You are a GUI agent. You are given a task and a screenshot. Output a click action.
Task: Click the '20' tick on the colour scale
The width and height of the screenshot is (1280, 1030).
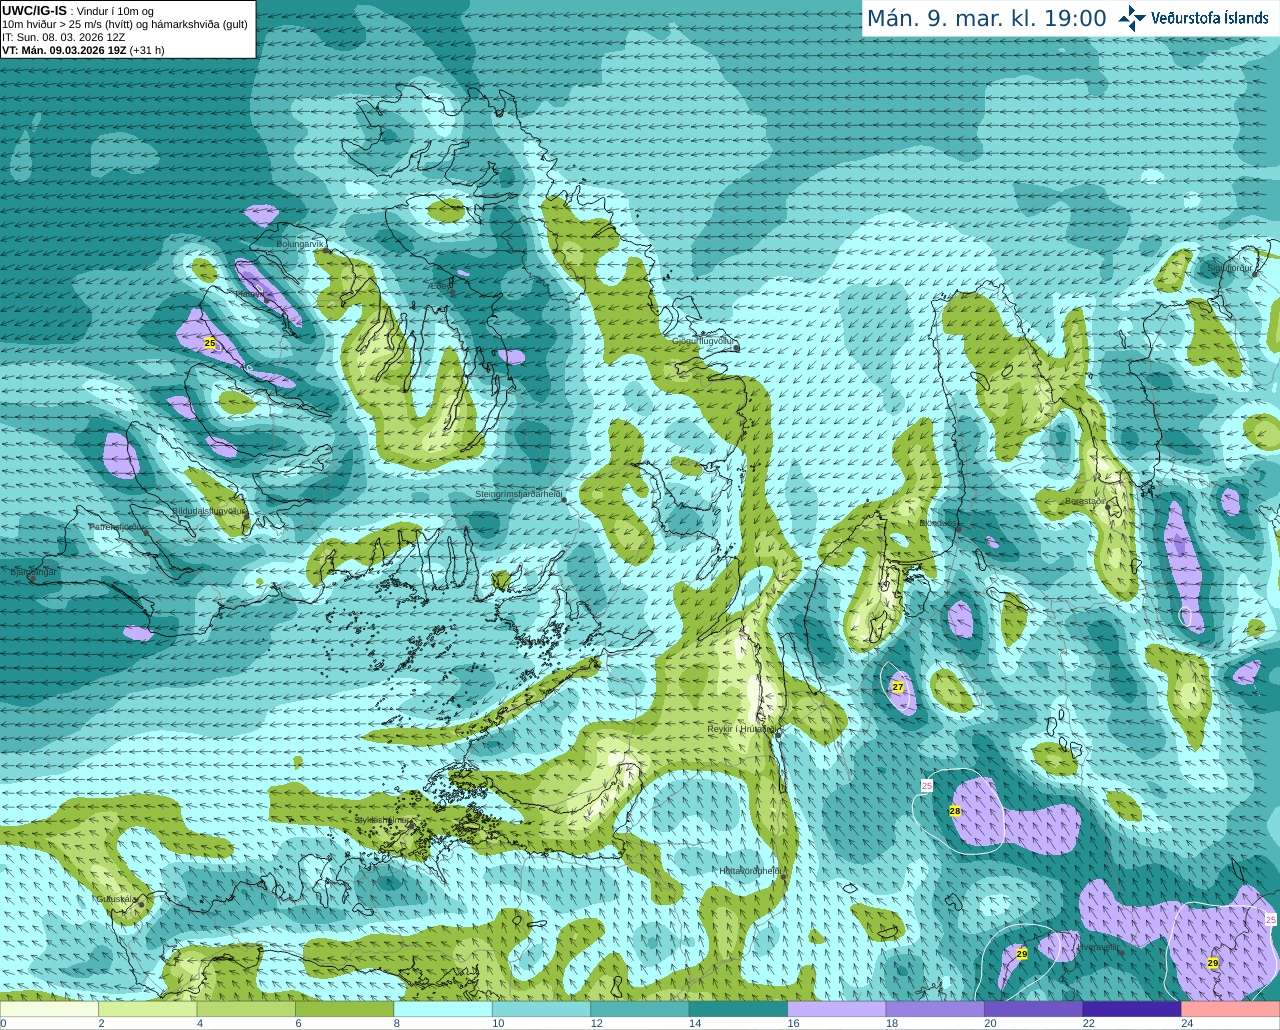(990, 1023)
